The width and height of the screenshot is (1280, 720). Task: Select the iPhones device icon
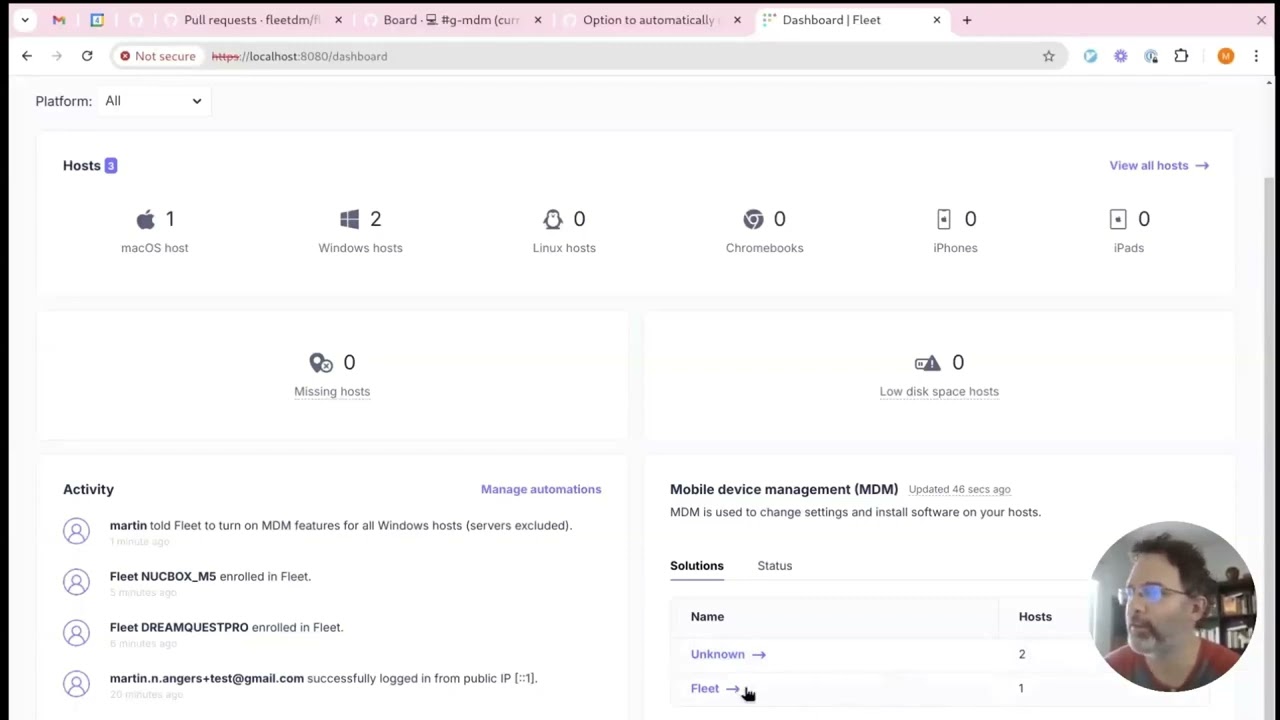[943, 219]
